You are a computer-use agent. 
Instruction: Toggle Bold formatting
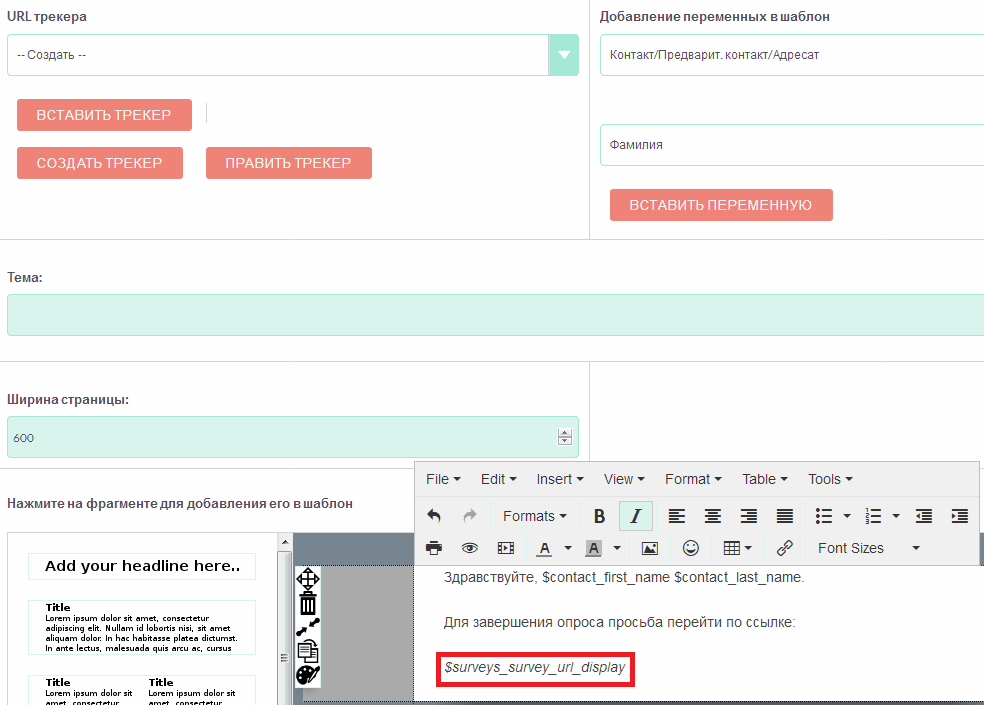coord(599,516)
